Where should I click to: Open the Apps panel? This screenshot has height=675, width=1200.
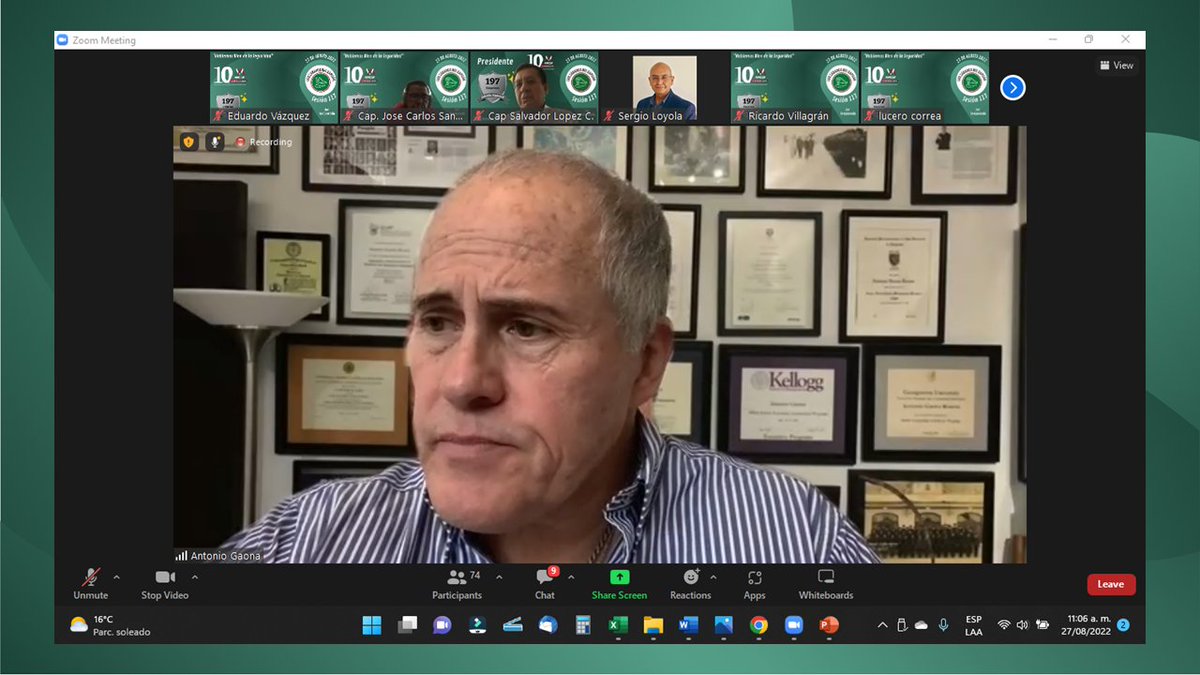point(754,584)
